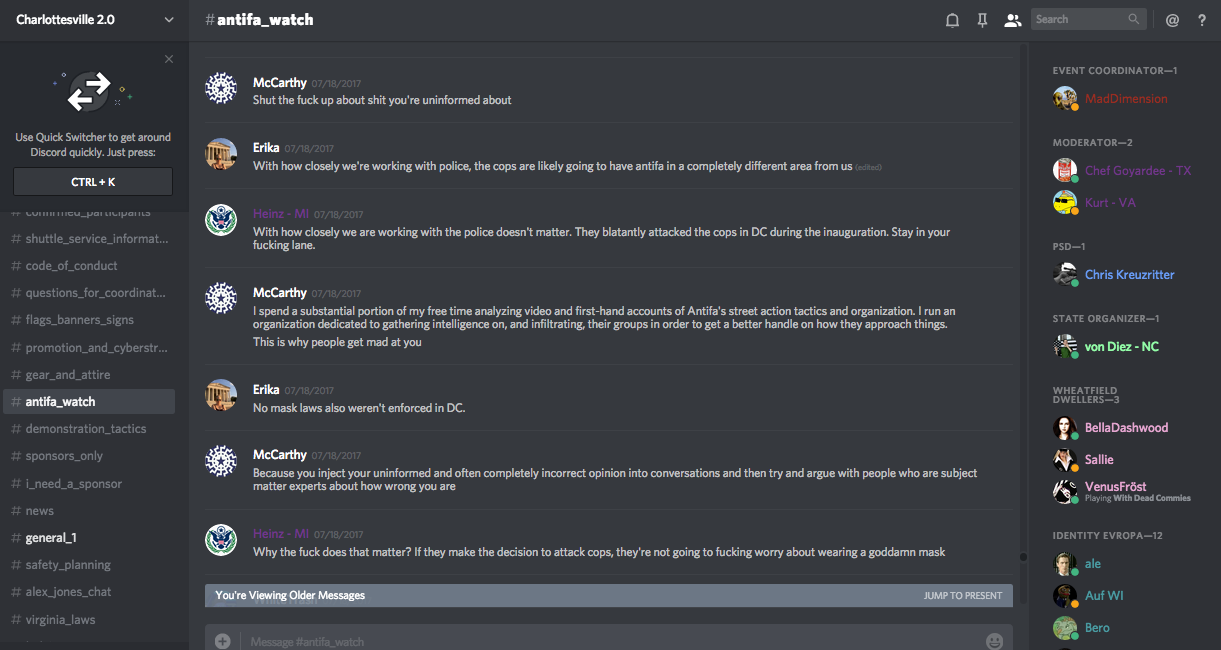Open MadDimension's member profile avatar
The image size is (1221, 650).
point(1065,98)
